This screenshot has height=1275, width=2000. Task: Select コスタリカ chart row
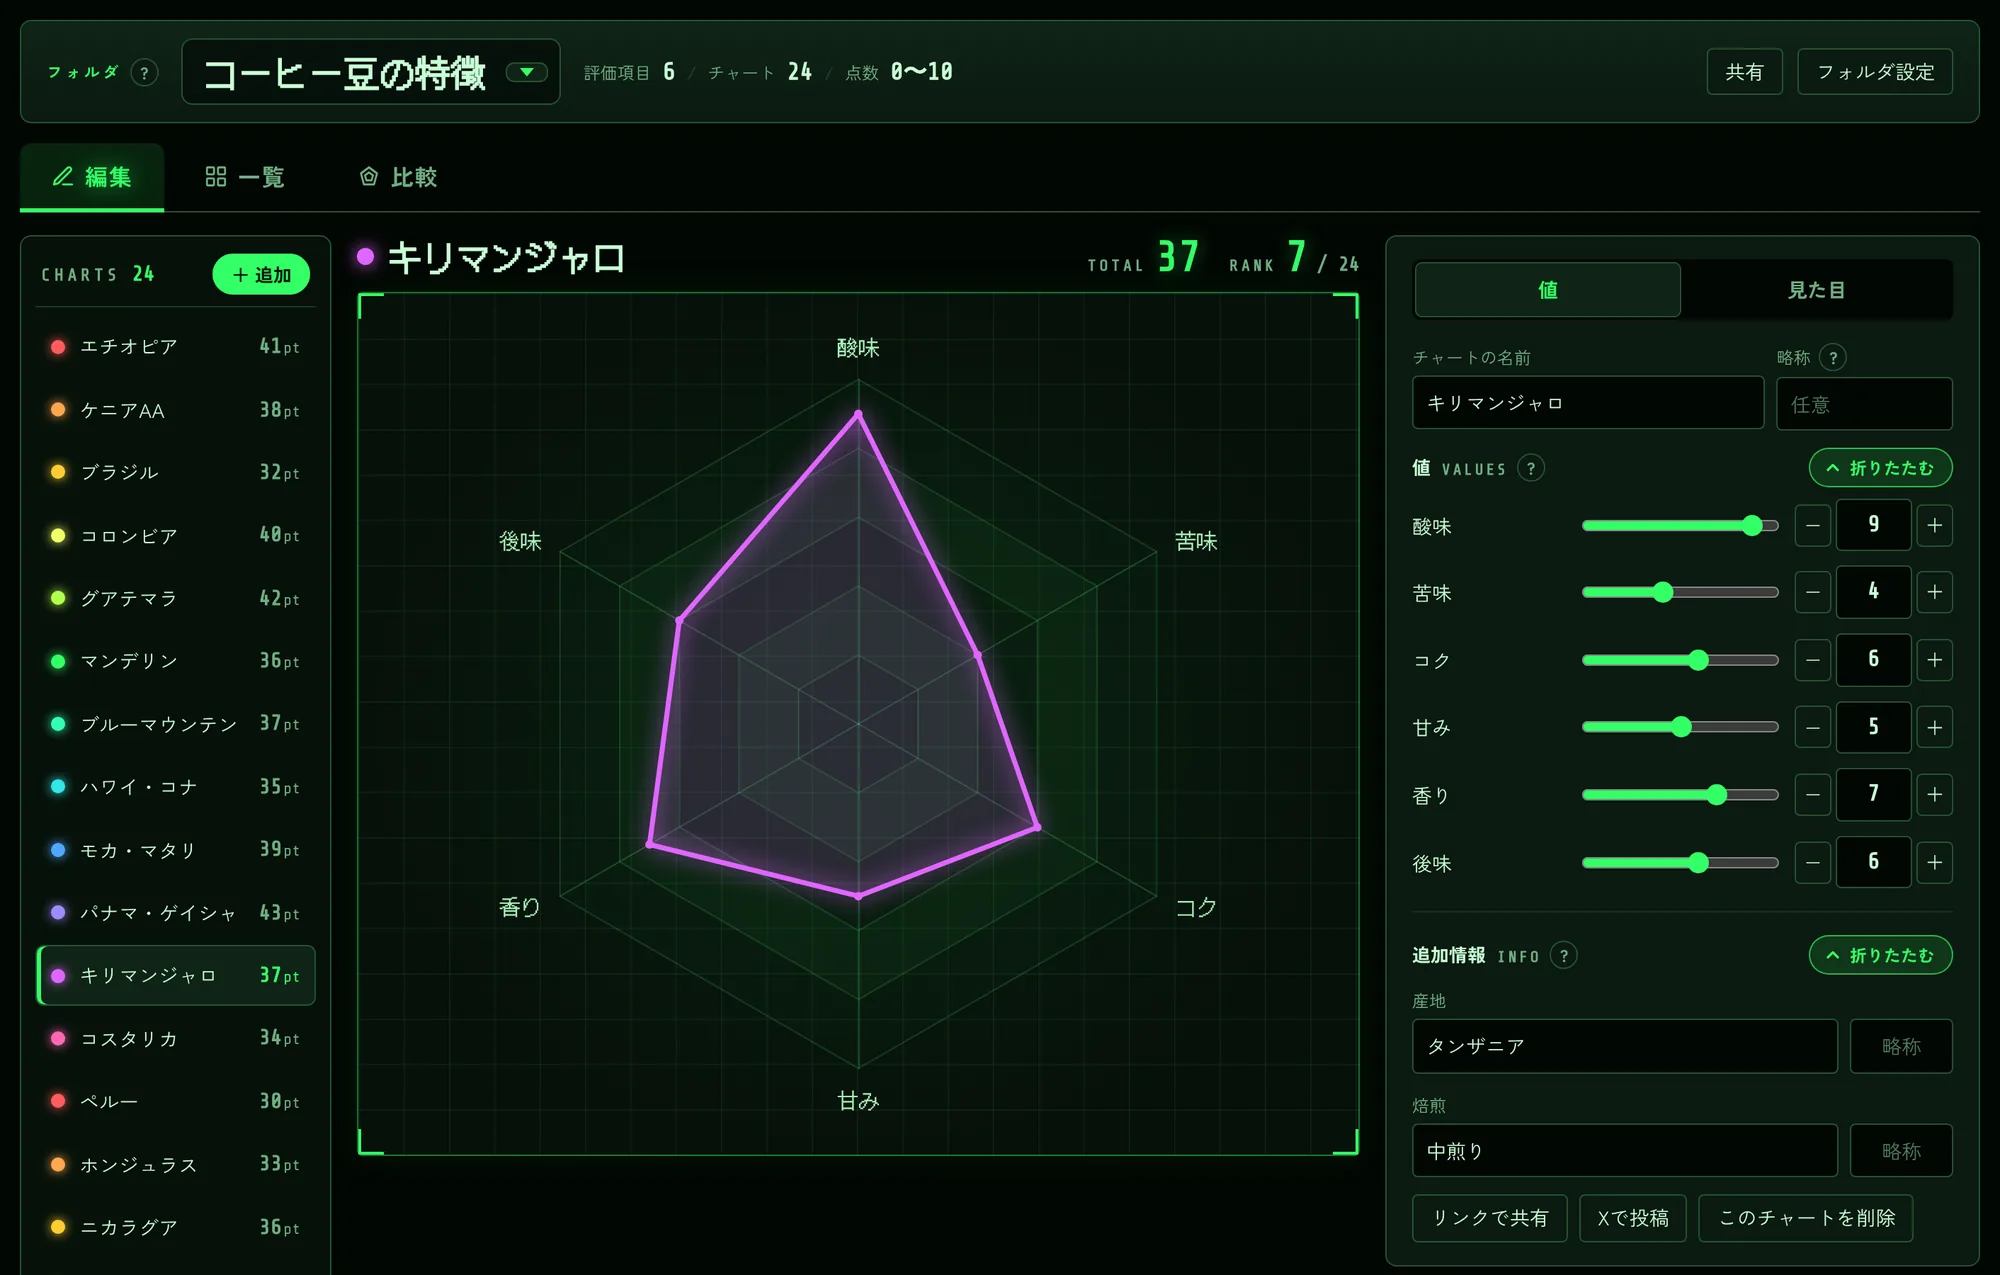pos(176,1039)
